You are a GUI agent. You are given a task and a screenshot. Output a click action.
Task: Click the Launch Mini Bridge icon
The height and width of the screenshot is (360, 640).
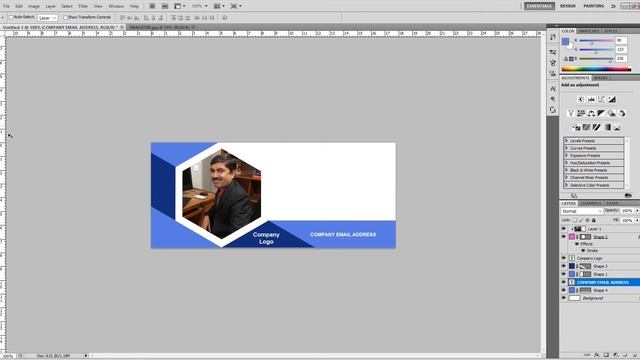coord(164,6)
